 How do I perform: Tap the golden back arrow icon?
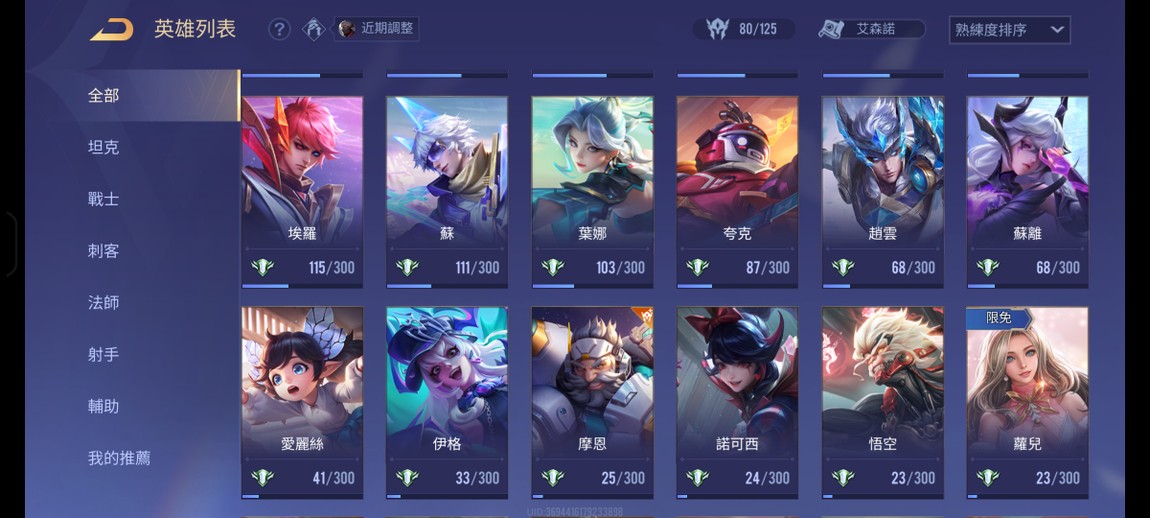pyautogui.click(x=111, y=30)
